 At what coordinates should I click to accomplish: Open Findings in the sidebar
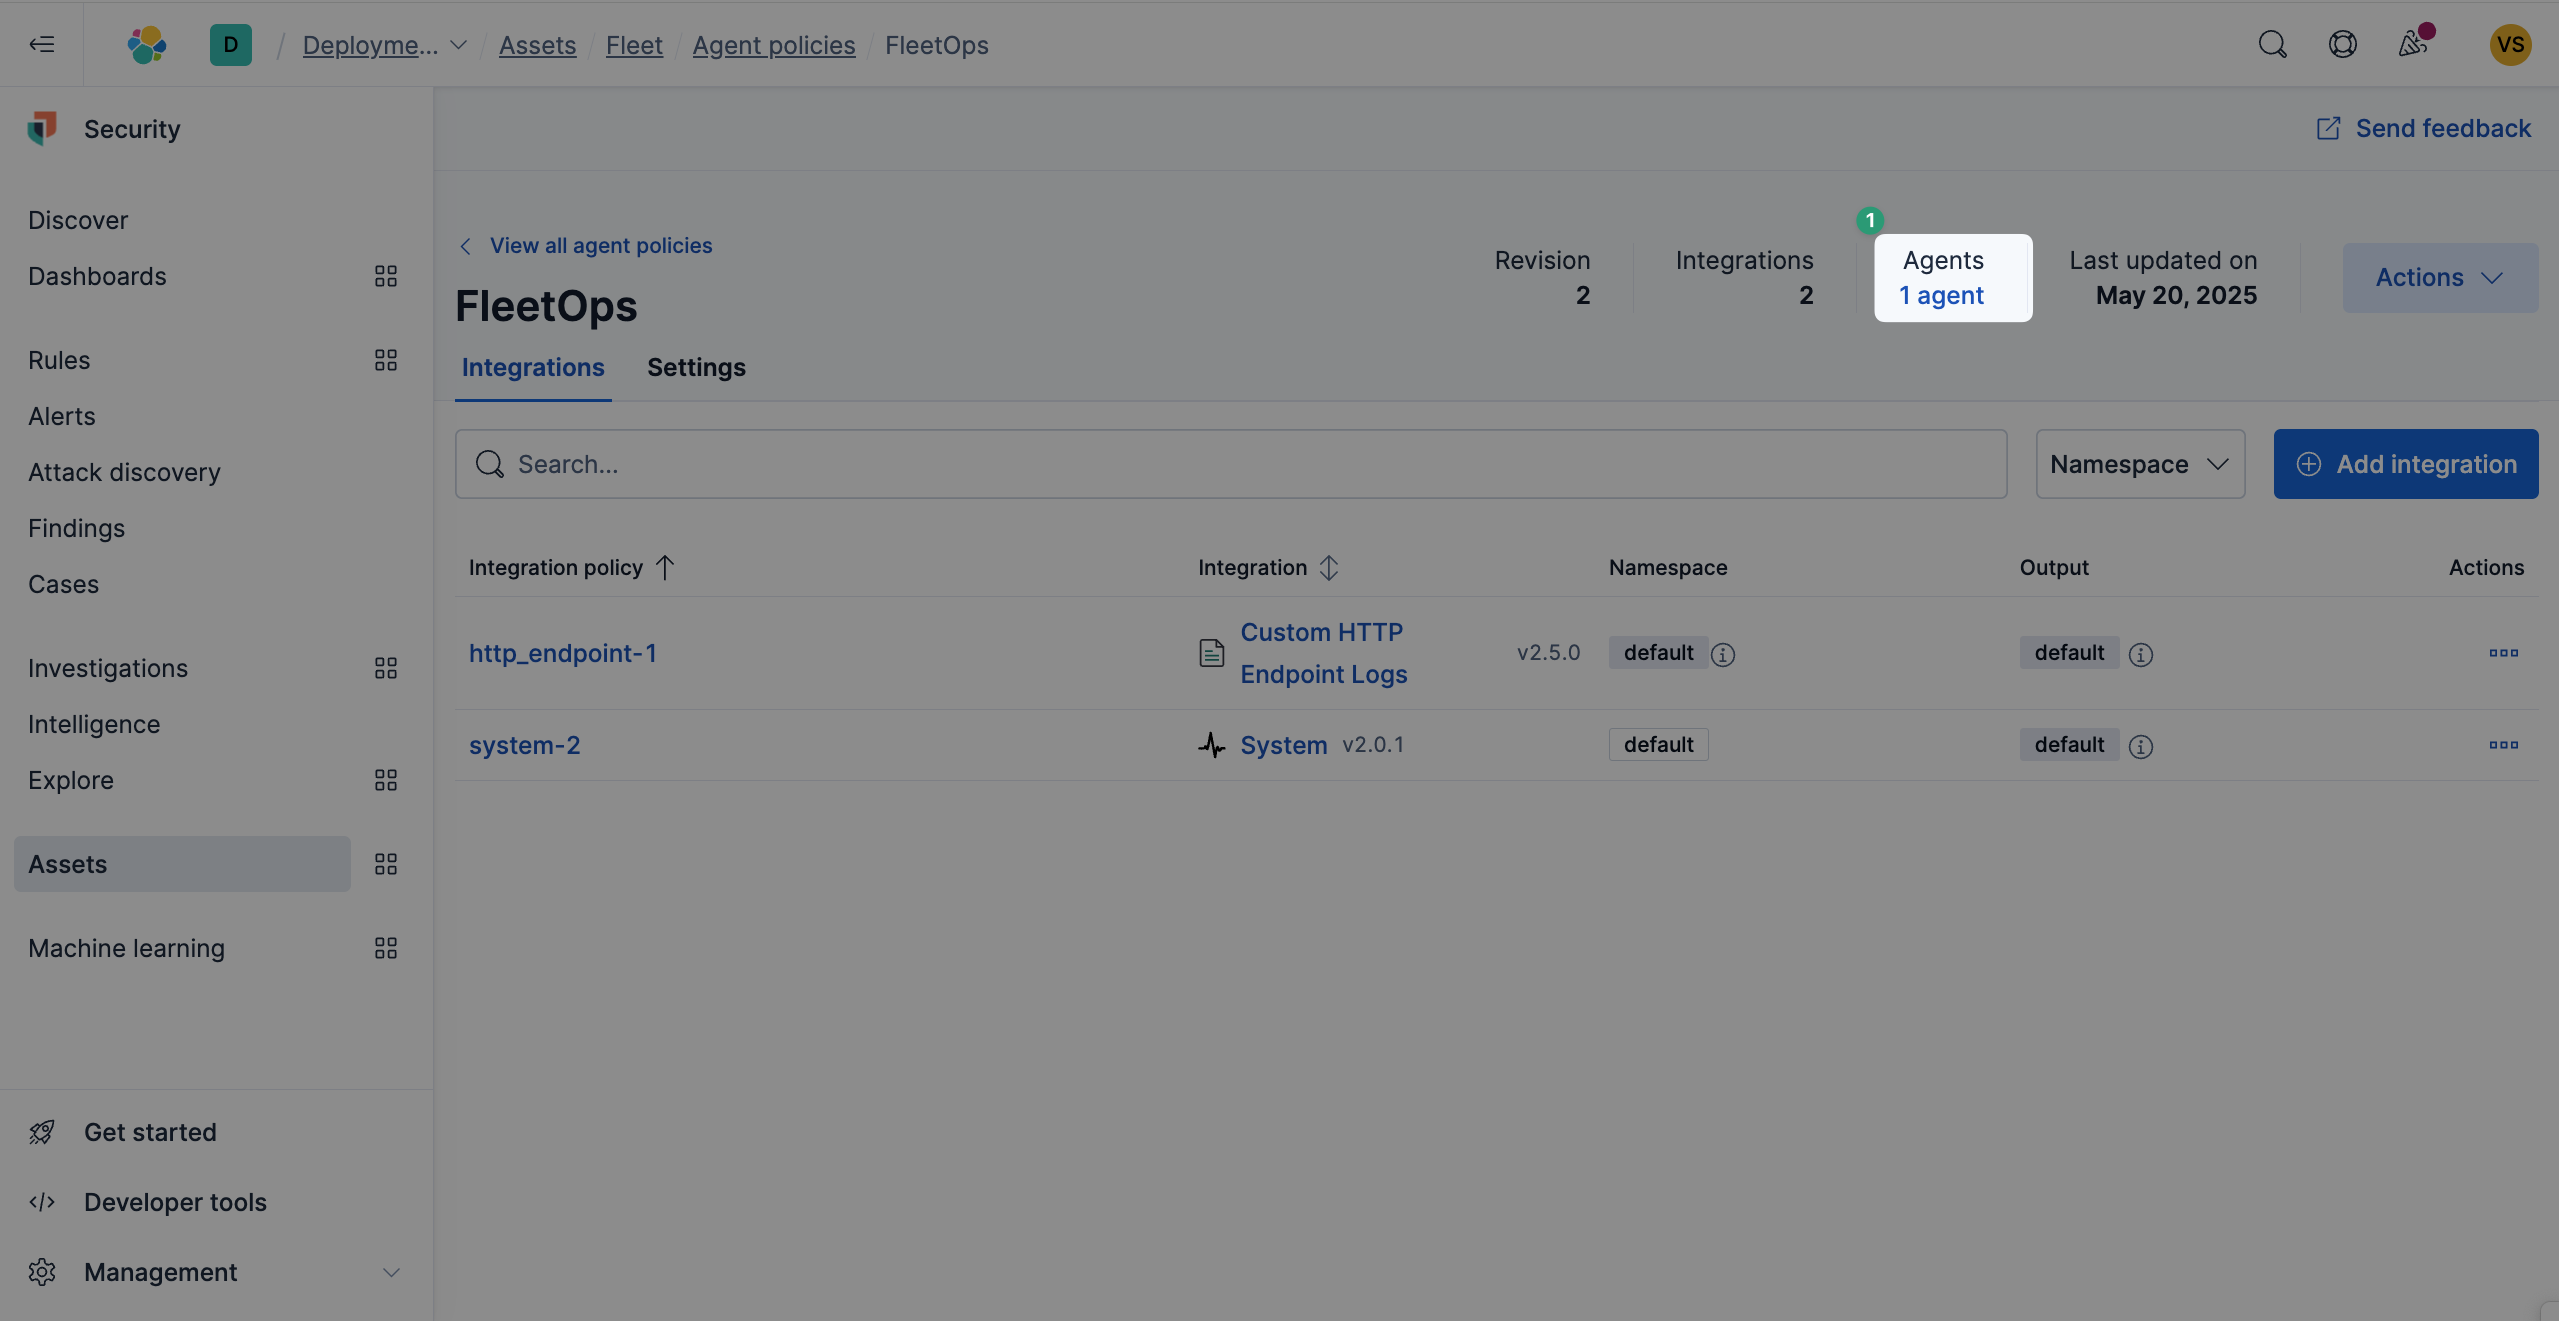click(x=76, y=528)
